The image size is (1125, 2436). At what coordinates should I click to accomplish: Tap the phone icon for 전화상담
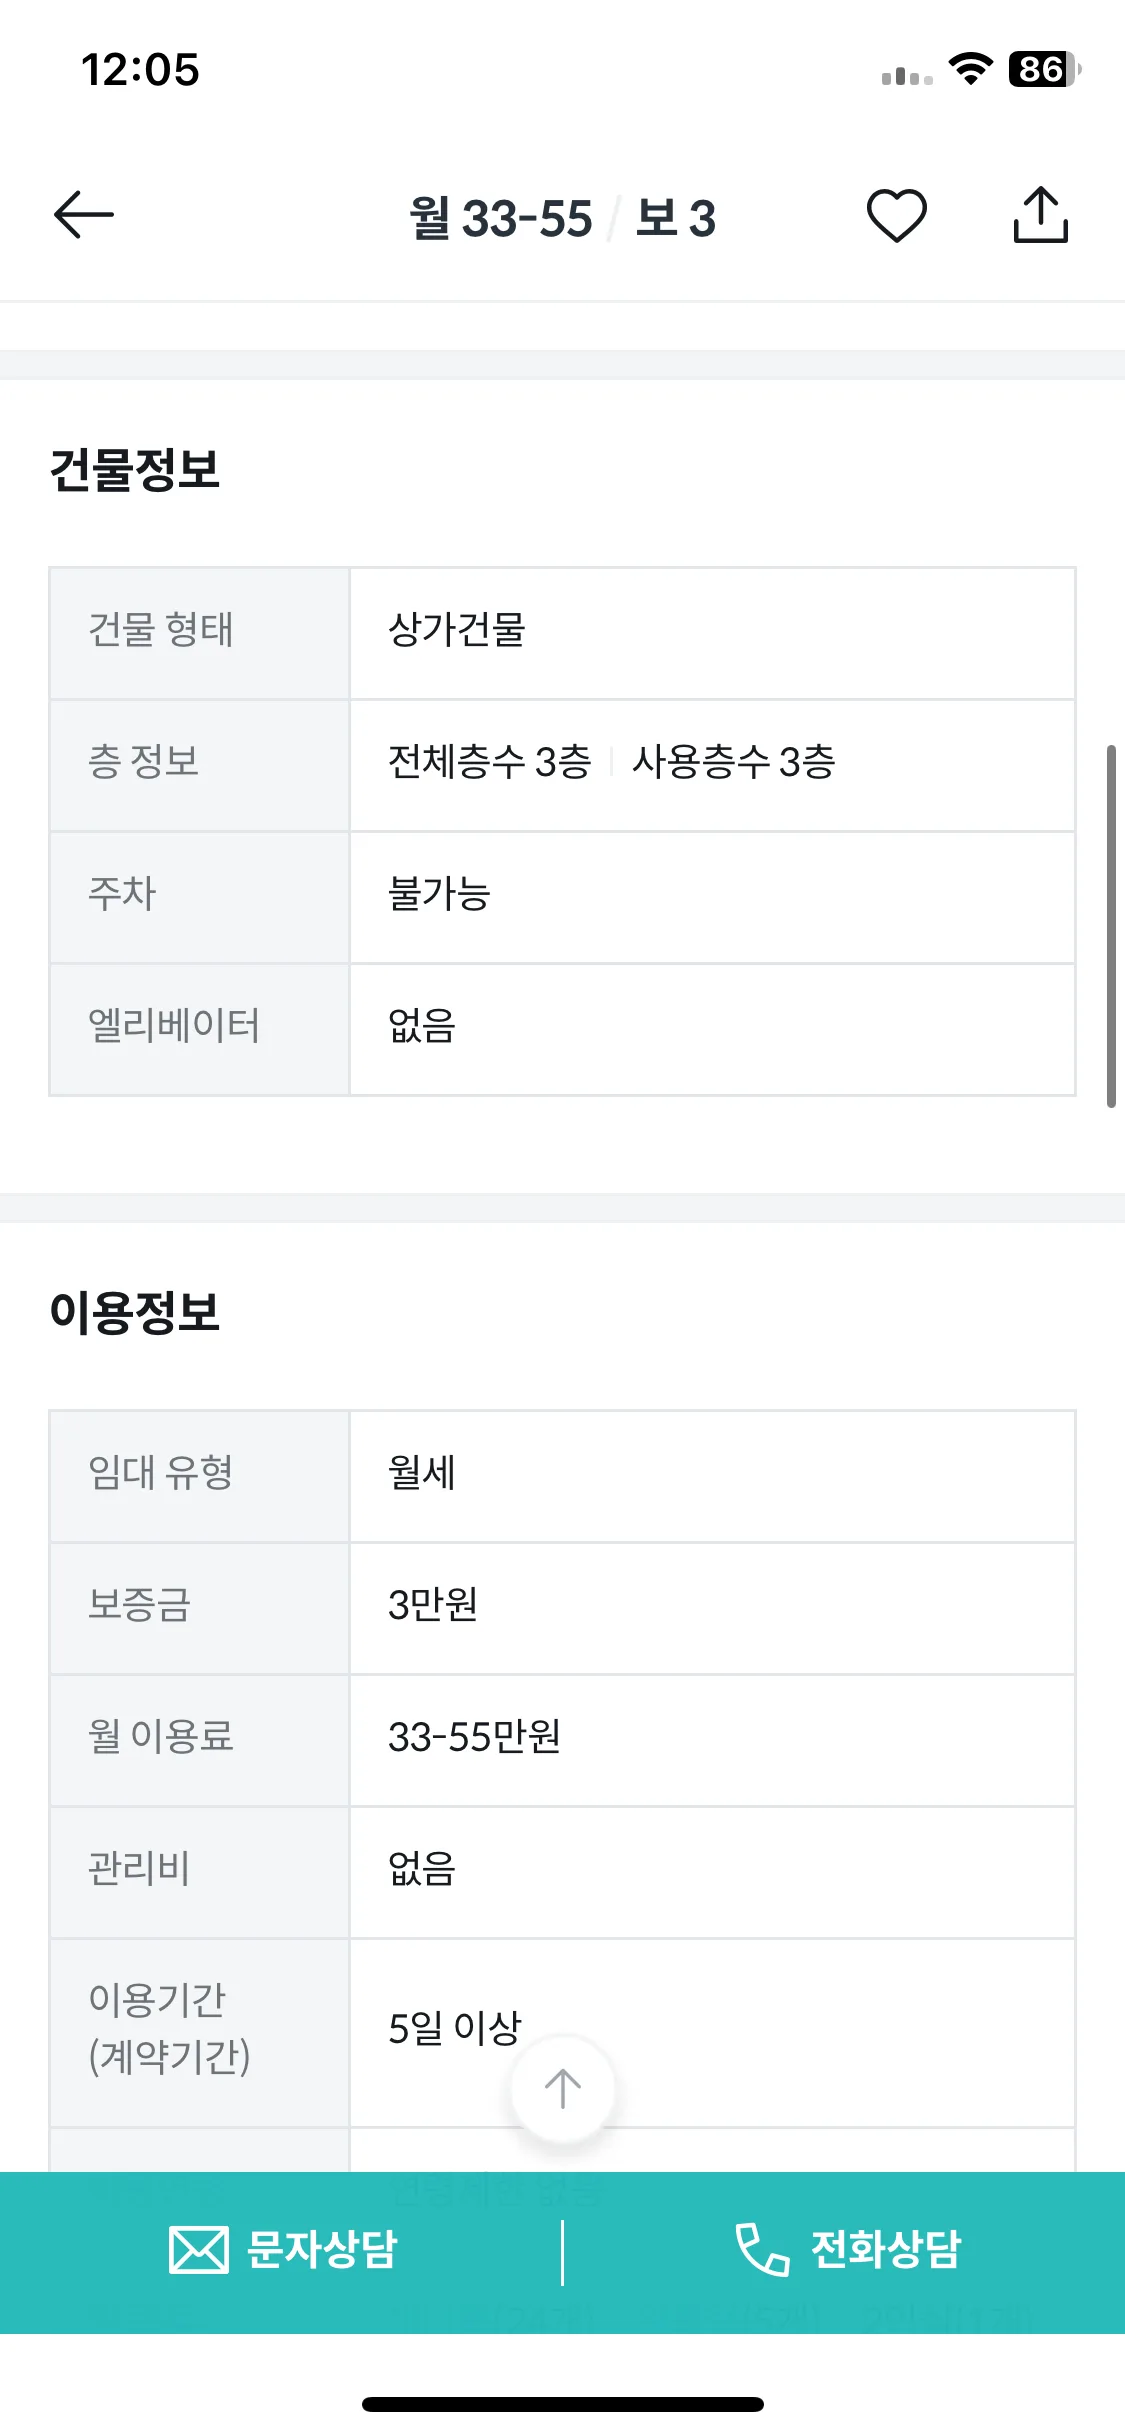click(762, 2250)
